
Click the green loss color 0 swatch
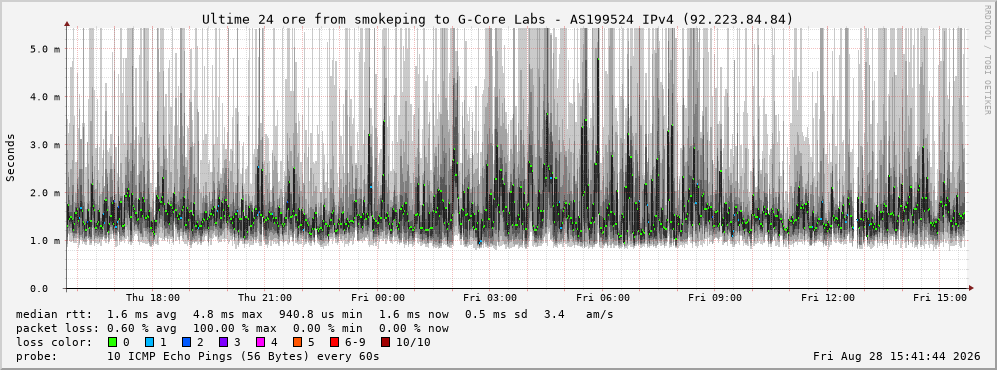point(113,342)
